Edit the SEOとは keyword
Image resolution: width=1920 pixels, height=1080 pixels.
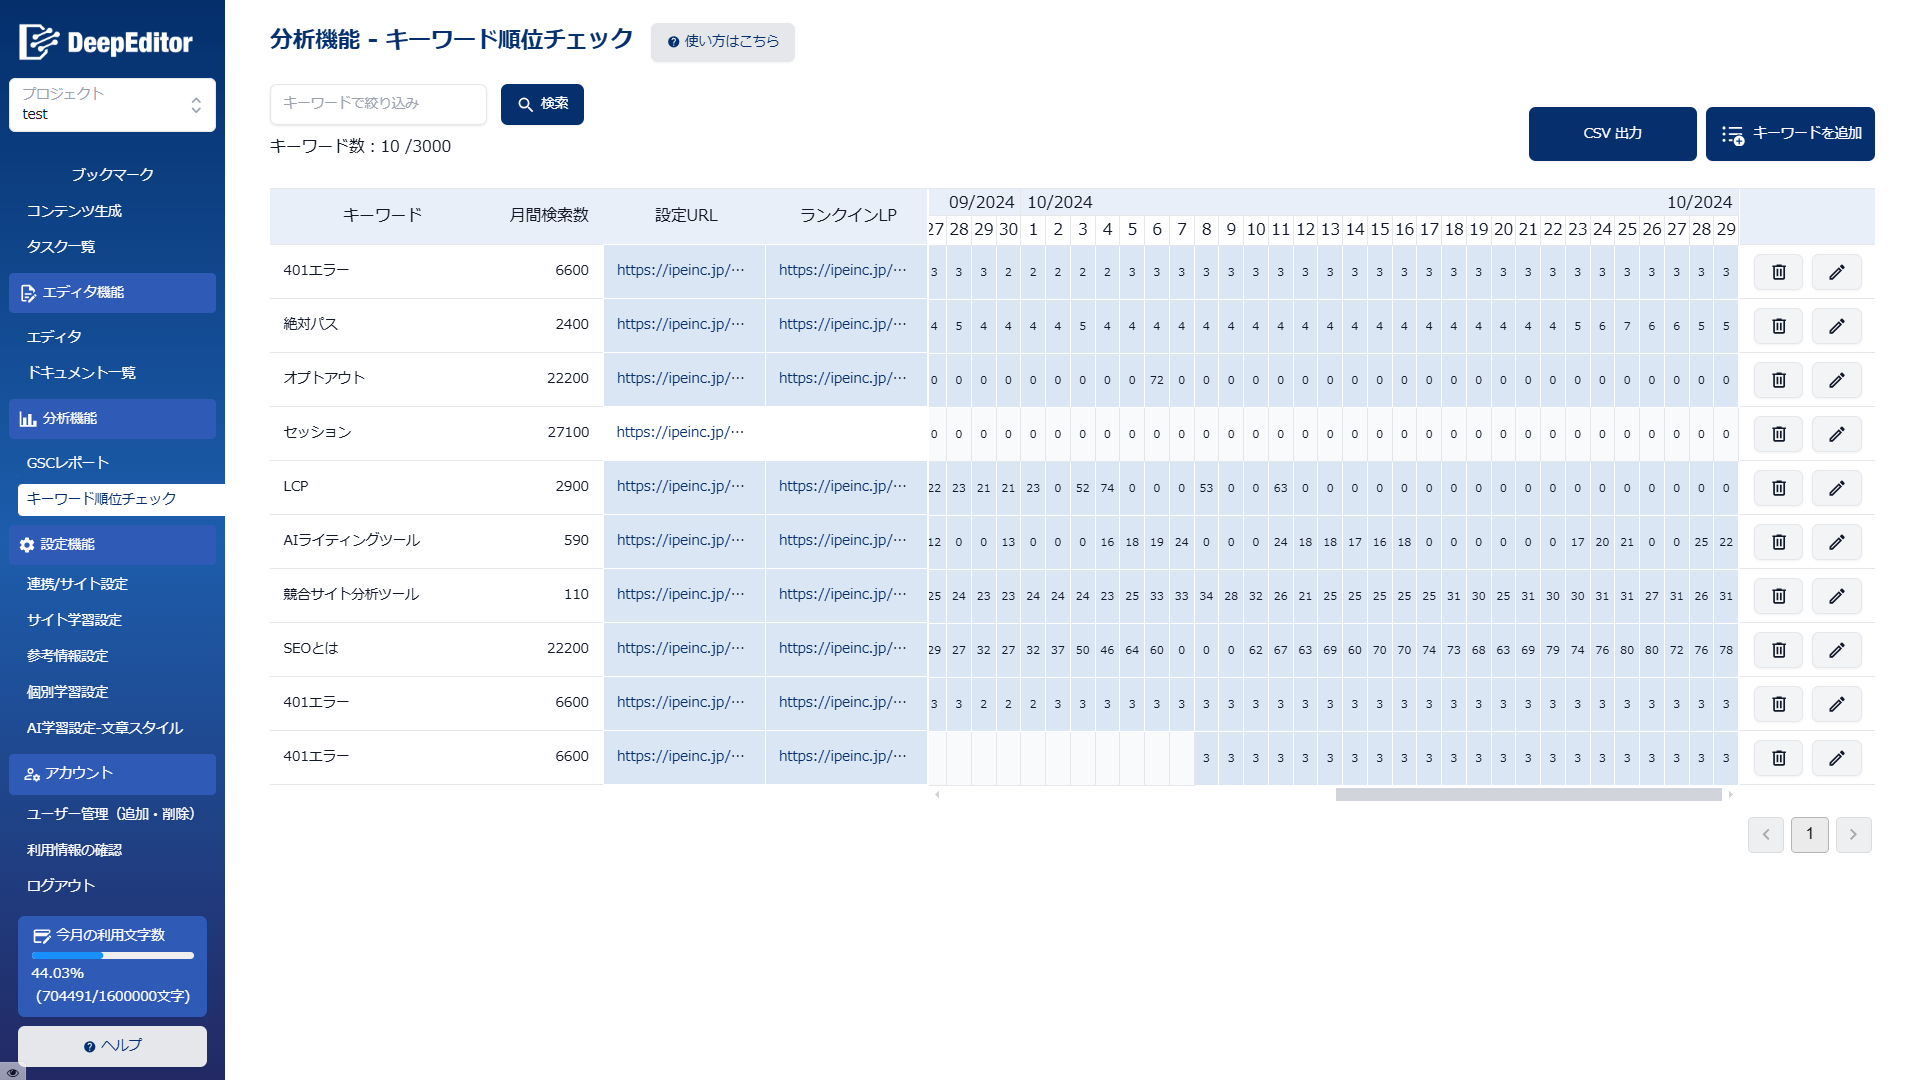pyautogui.click(x=1836, y=650)
